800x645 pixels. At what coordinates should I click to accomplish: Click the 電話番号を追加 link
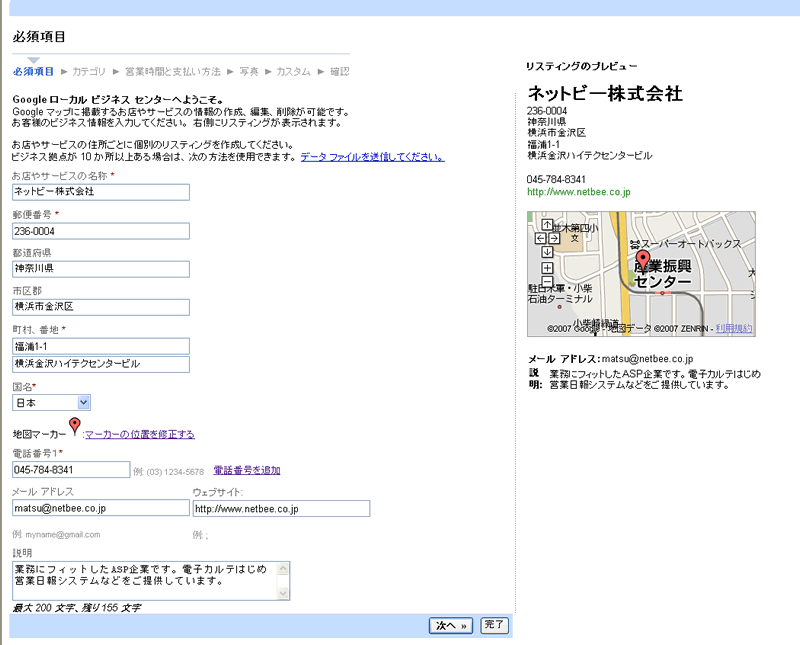pos(247,470)
